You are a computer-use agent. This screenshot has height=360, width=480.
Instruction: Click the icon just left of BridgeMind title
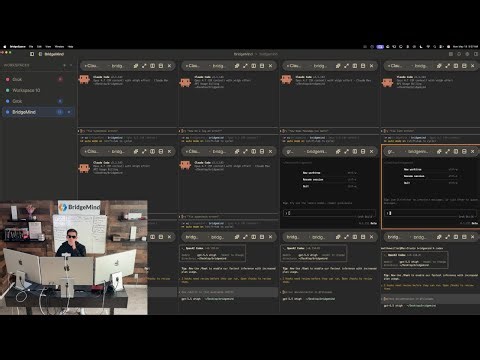[40, 54]
